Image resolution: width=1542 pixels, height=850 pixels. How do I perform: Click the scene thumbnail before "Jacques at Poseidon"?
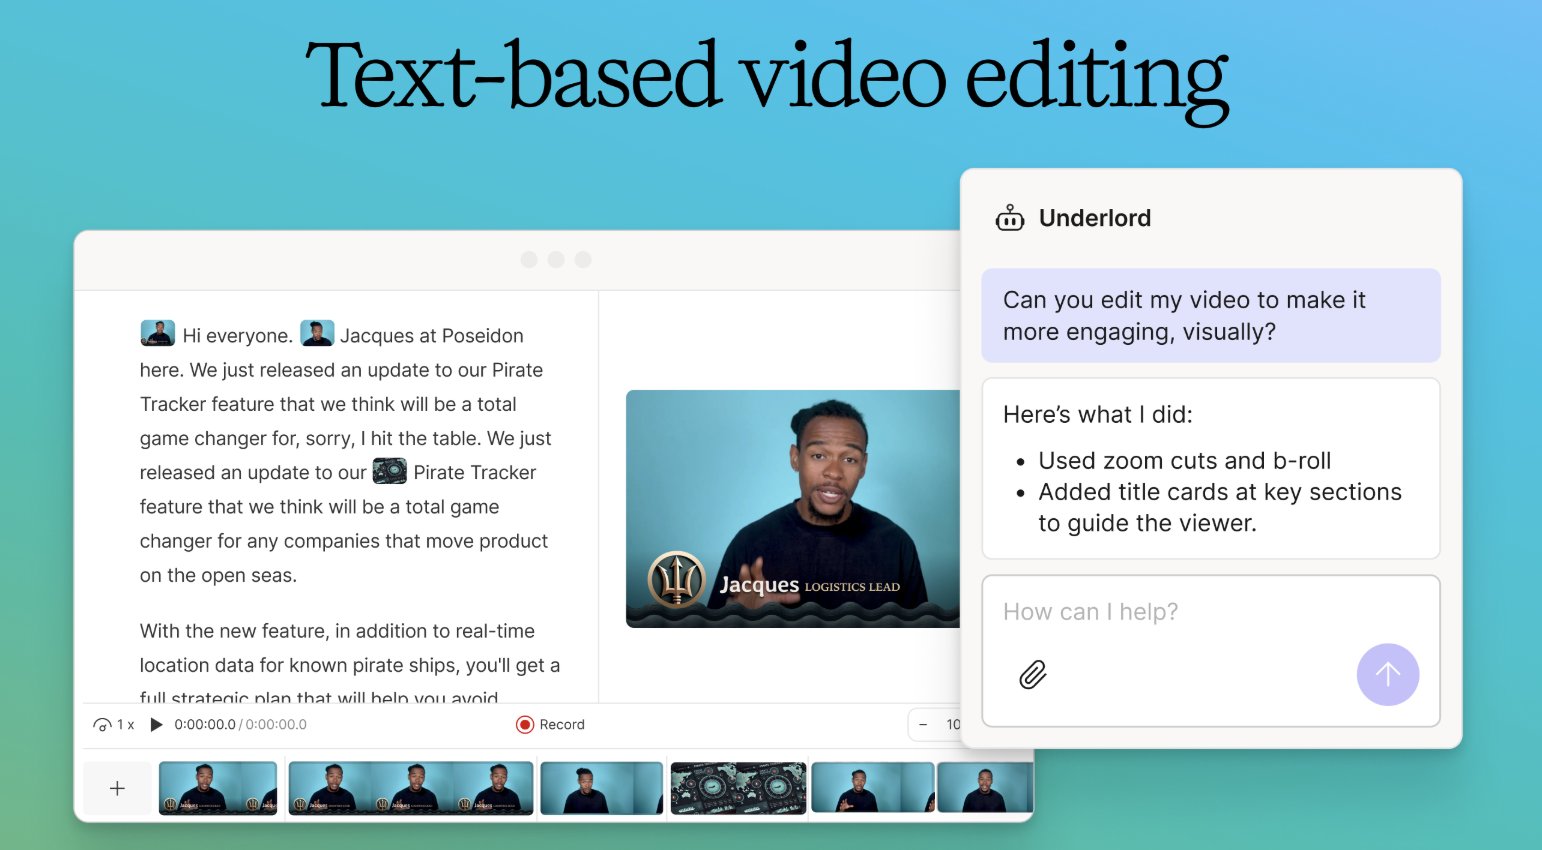(x=317, y=334)
